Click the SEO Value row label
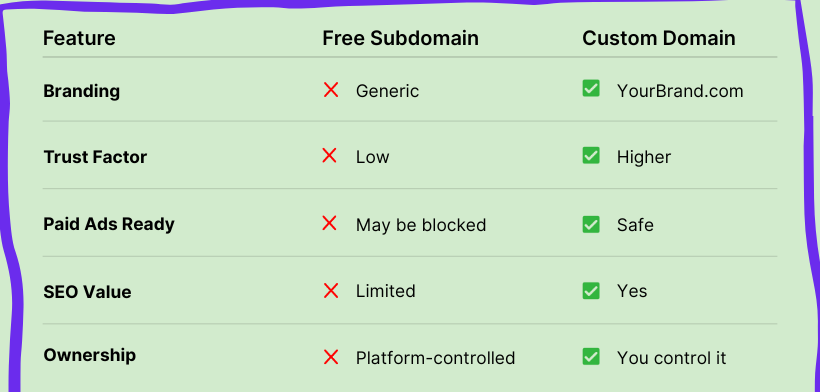Screen dimensions: 820x392 click(x=87, y=292)
